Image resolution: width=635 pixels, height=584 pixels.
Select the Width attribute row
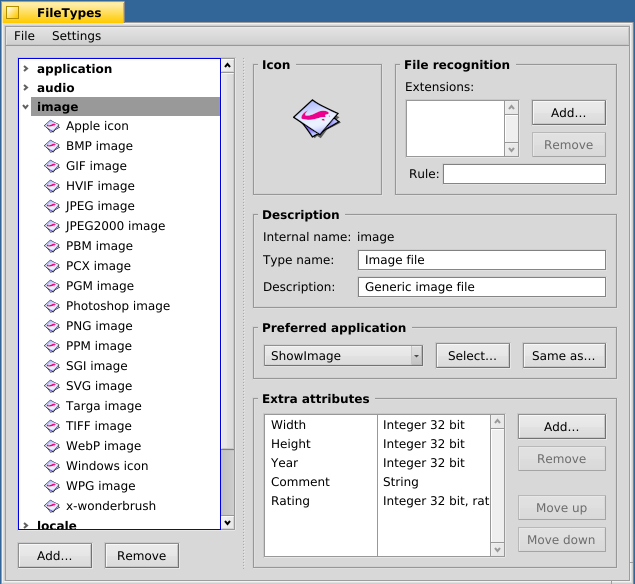point(377,425)
